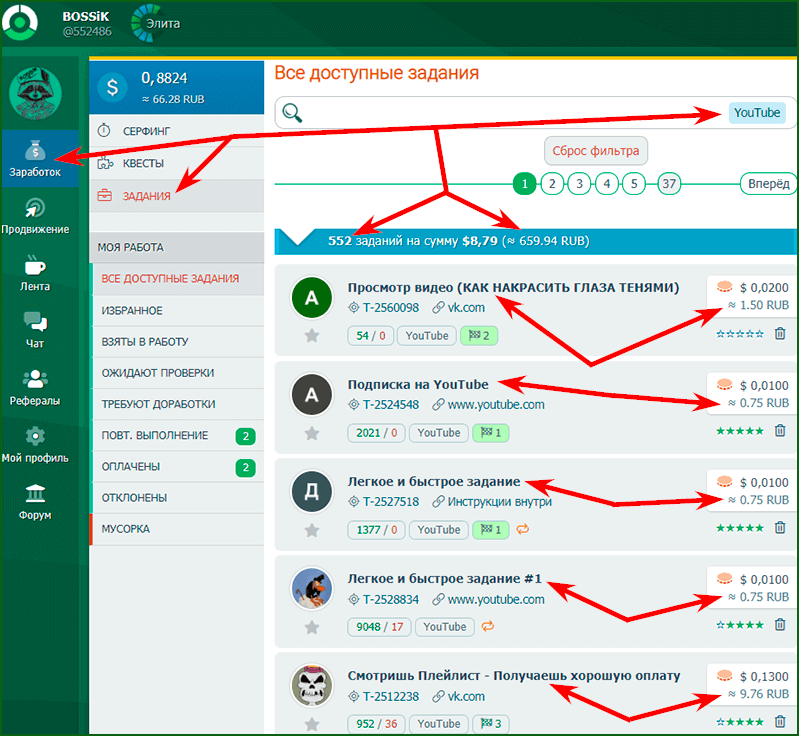This screenshot has width=799, height=736.
Task: Open the Чат chat section
Action: tap(35, 331)
